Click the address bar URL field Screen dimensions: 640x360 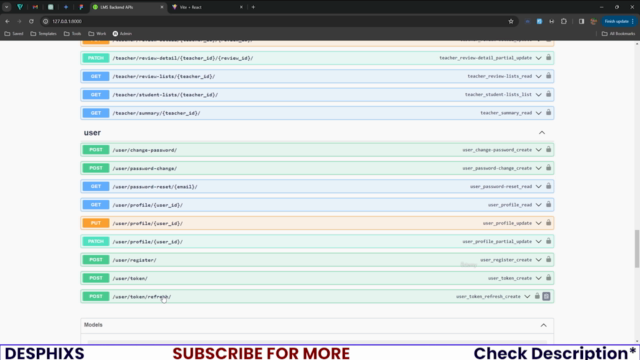tap(278, 21)
